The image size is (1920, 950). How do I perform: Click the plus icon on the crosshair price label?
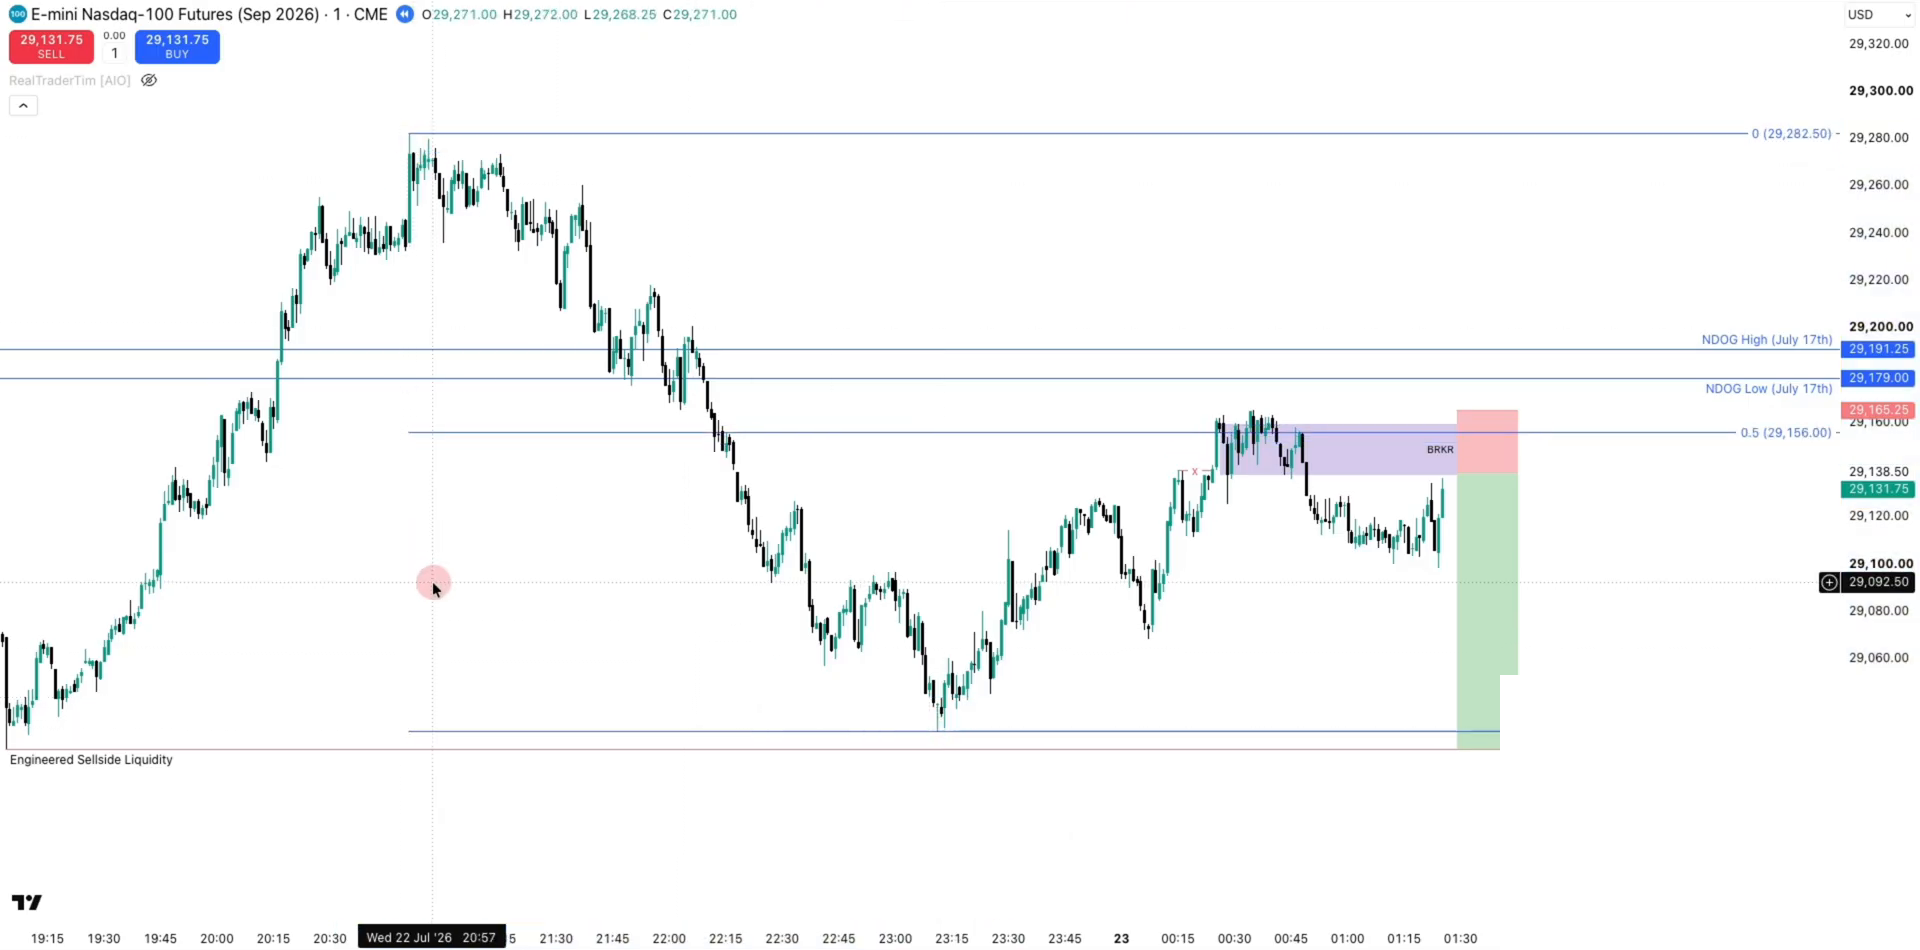click(x=1829, y=582)
